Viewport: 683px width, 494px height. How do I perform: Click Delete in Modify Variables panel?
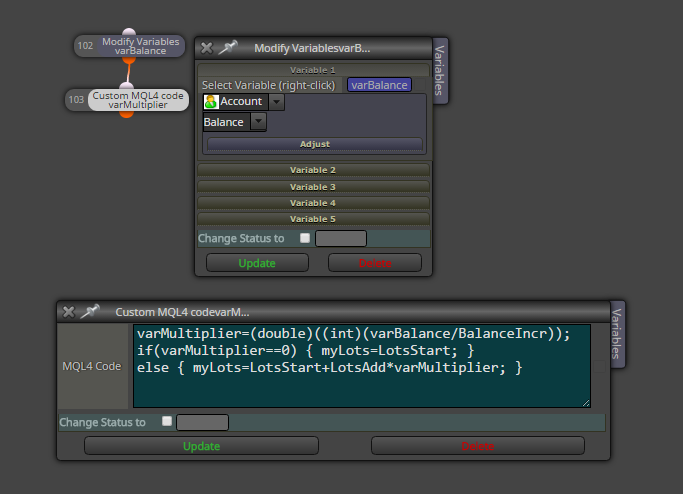click(x=375, y=263)
